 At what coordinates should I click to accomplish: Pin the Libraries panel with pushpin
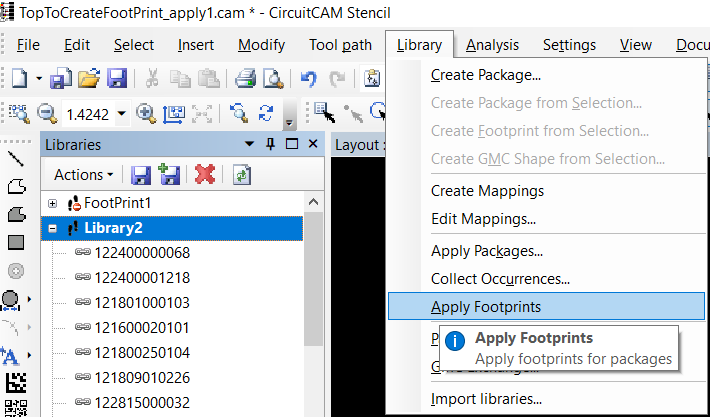tap(270, 145)
